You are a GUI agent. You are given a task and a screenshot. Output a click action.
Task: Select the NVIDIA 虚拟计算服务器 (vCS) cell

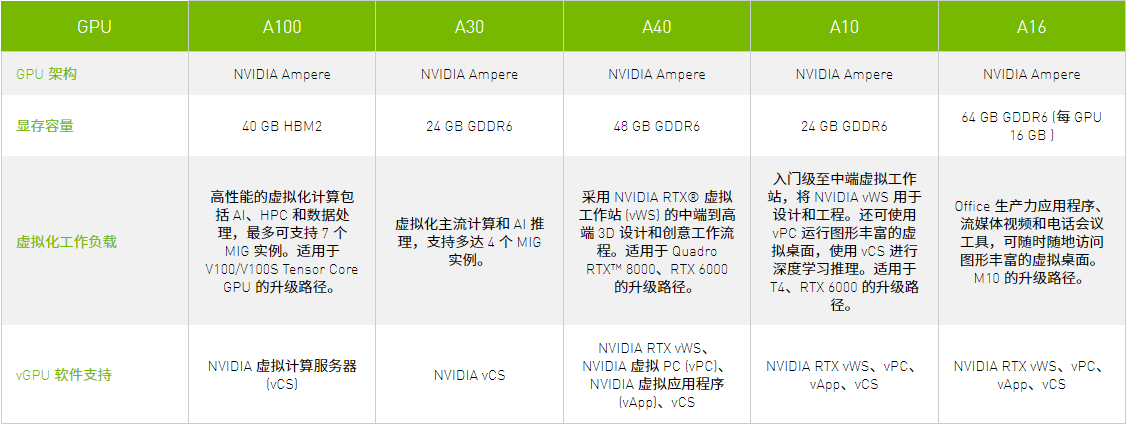(x=282, y=375)
